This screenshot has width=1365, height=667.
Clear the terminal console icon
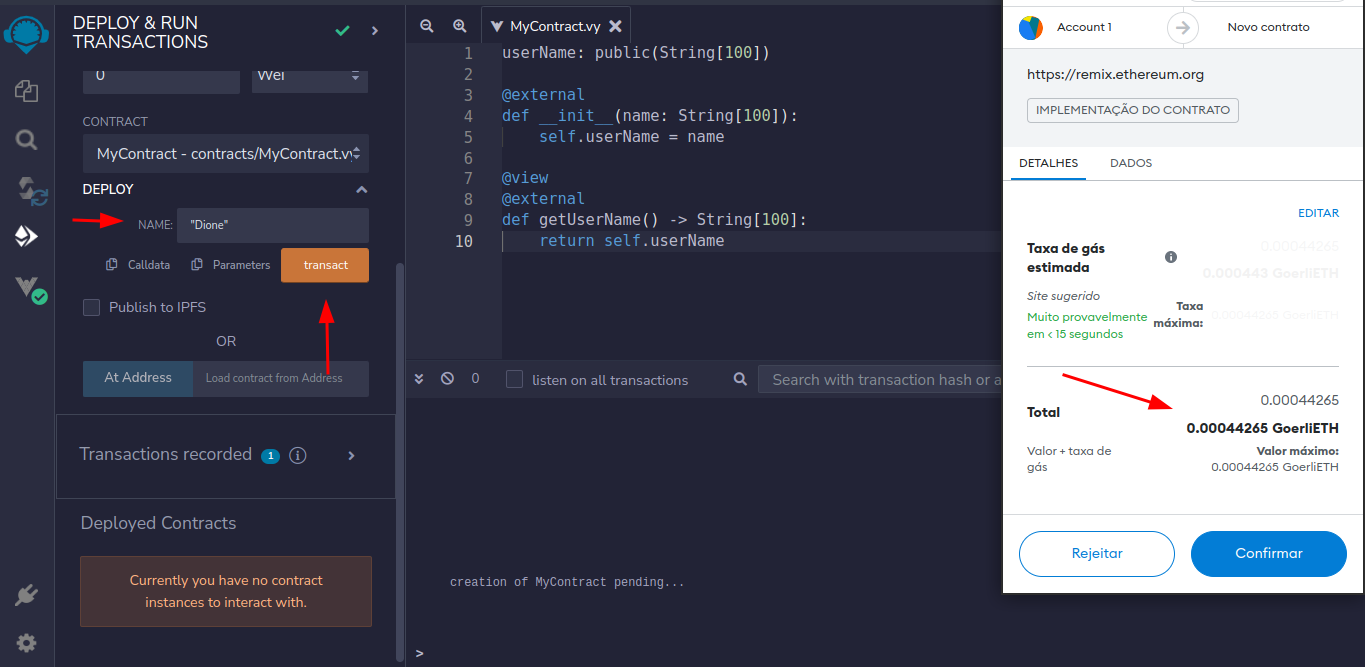(x=447, y=379)
